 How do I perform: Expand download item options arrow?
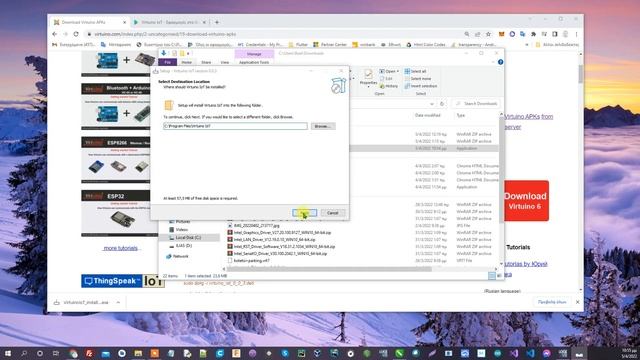[x=118, y=302]
